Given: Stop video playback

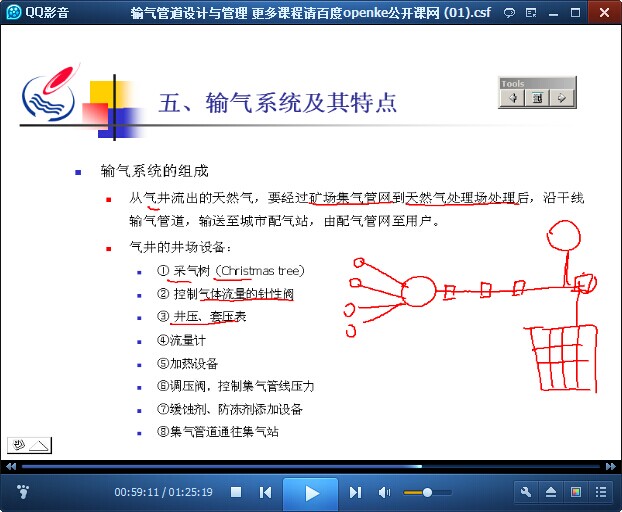Looking at the screenshot, I should (236, 492).
